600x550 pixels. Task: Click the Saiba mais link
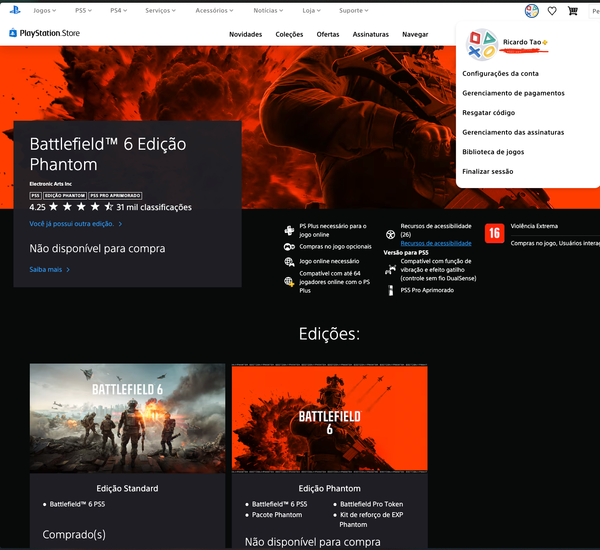[49, 269]
